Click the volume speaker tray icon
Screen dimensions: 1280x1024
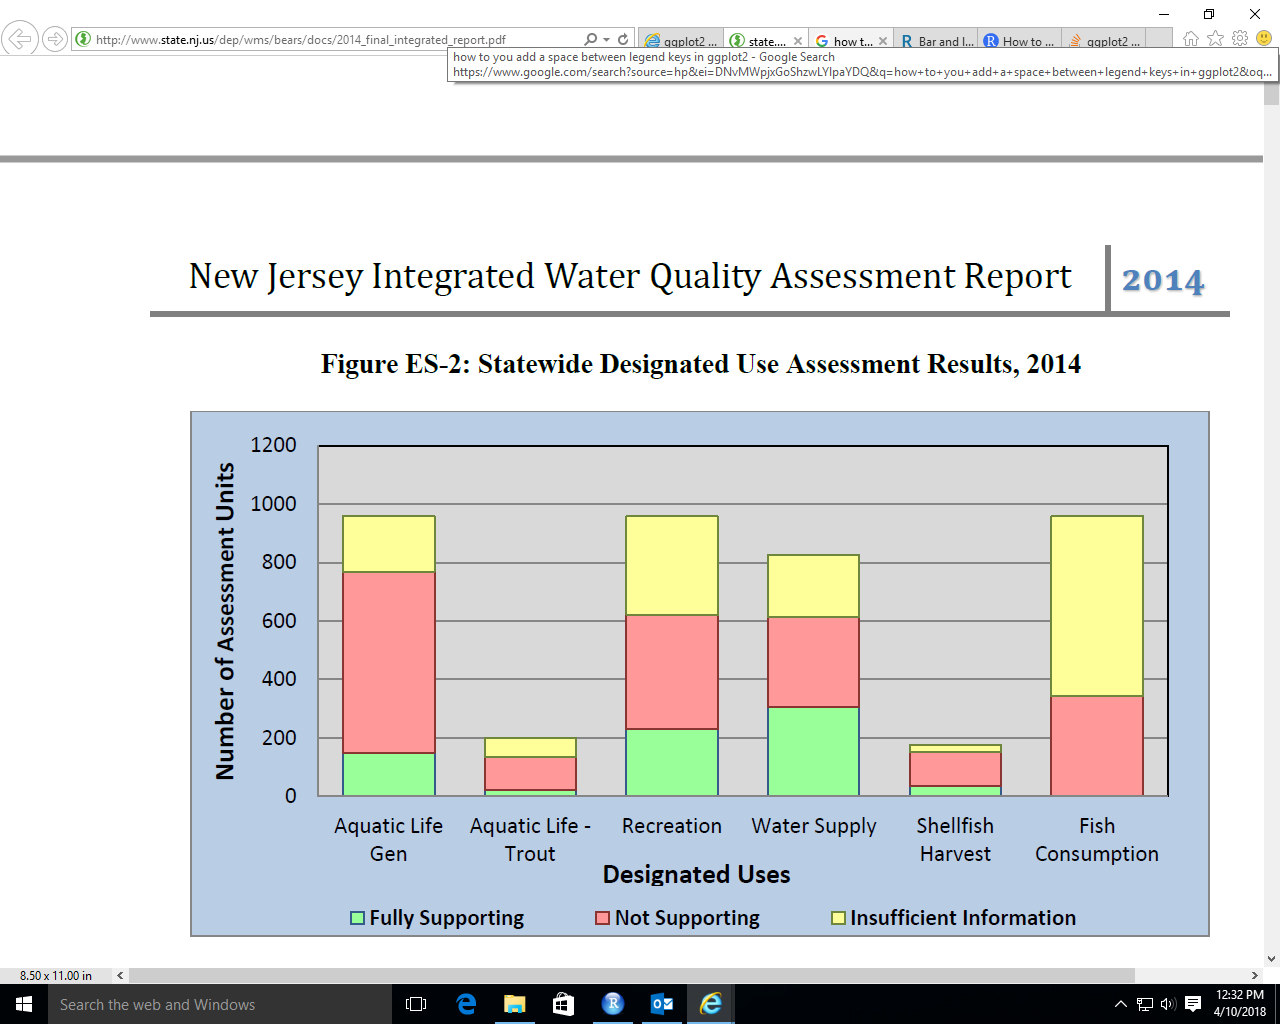[x=1168, y=1004]
